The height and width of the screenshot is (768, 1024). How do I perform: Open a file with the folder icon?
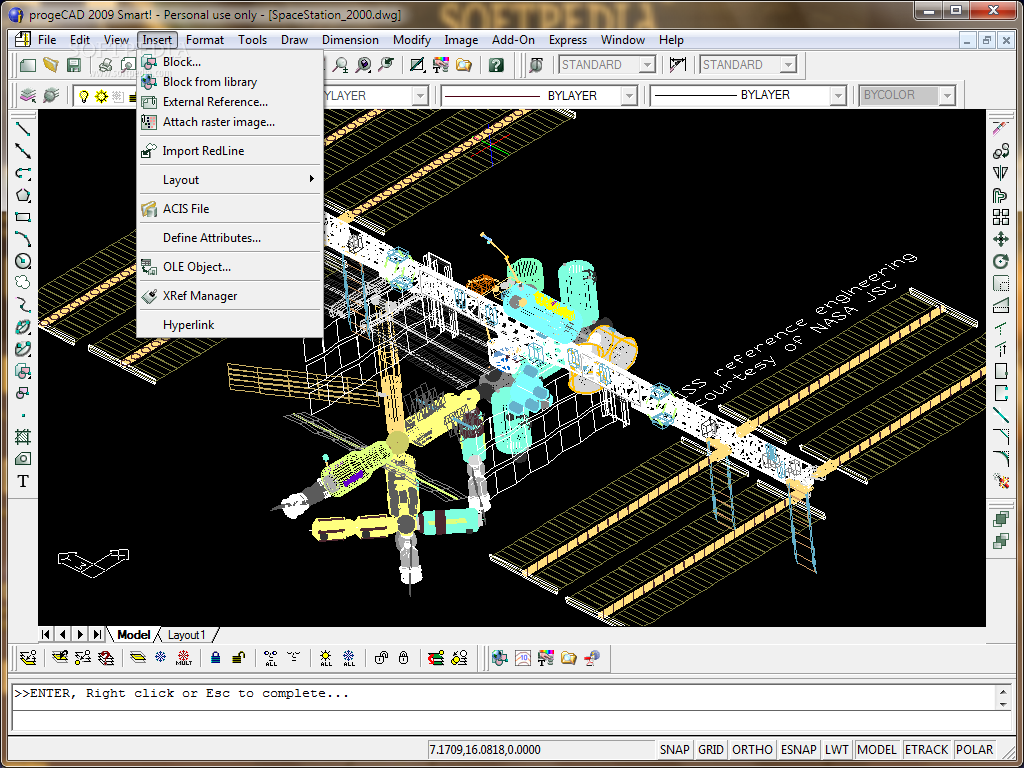50,65
